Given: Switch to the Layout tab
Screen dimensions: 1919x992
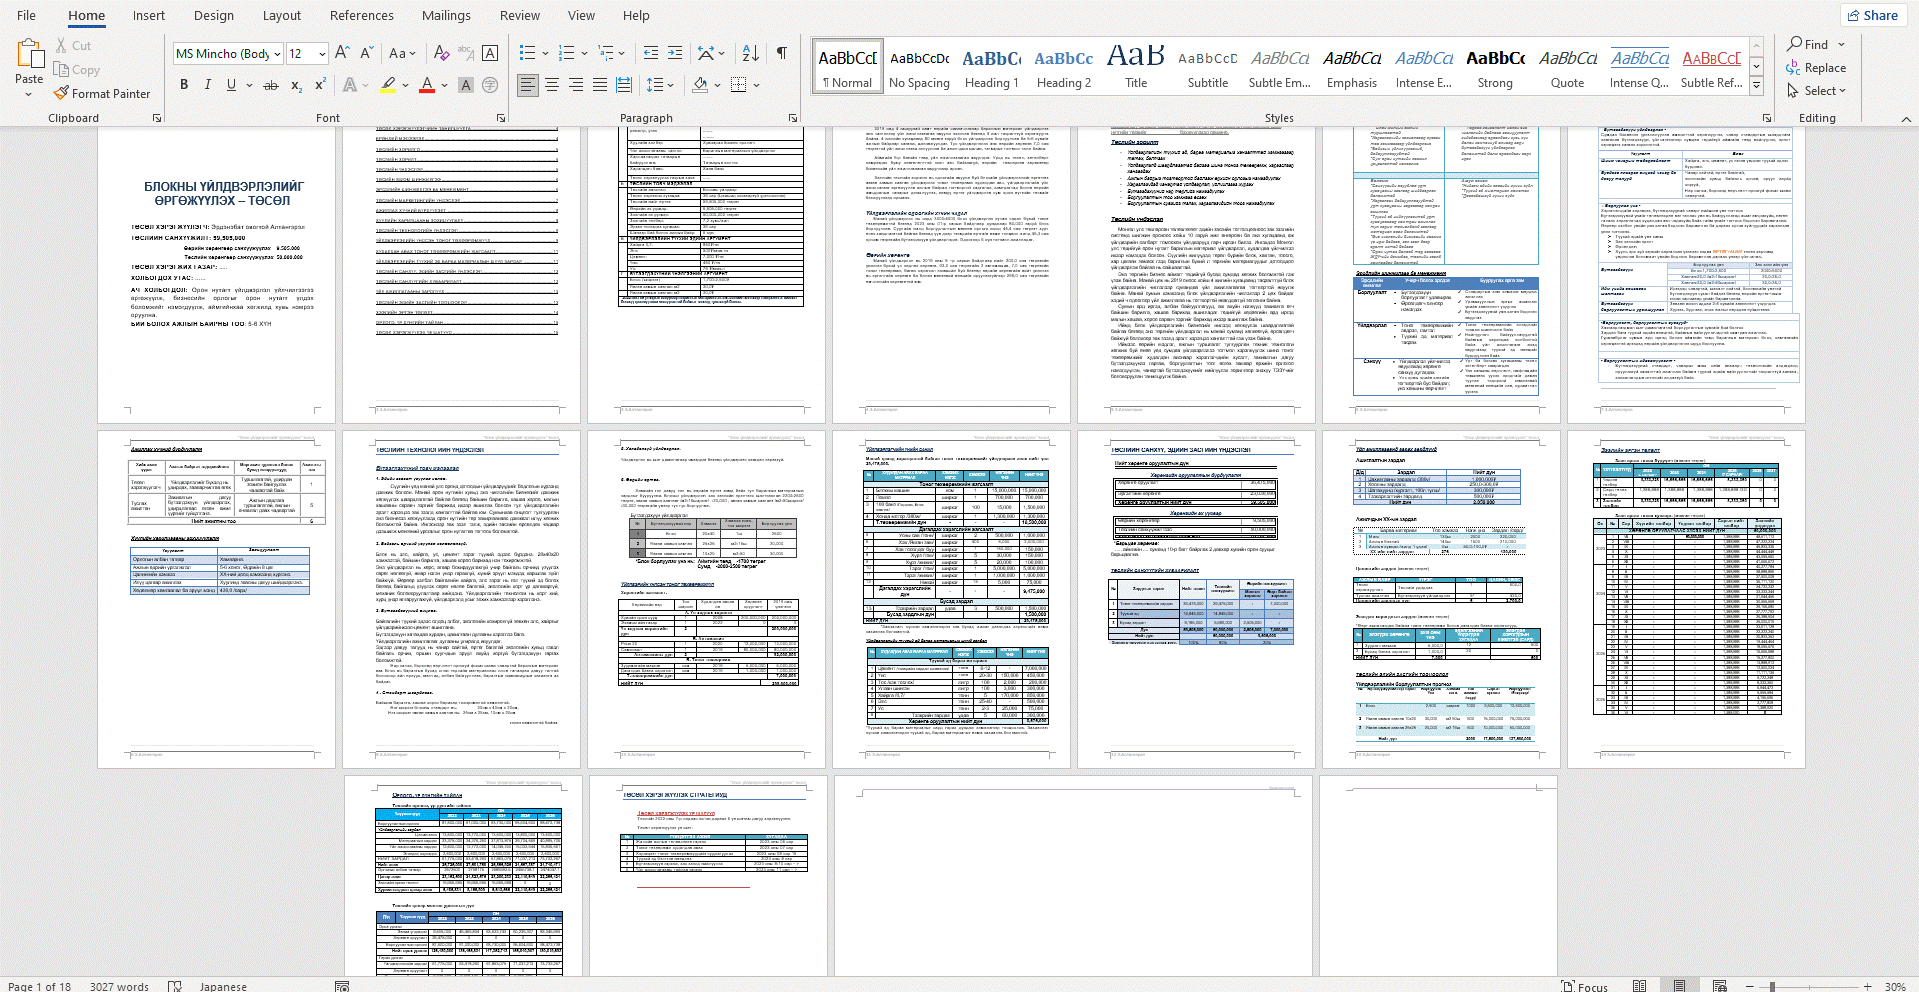Looking at the screenshot, I should [281, 15].
